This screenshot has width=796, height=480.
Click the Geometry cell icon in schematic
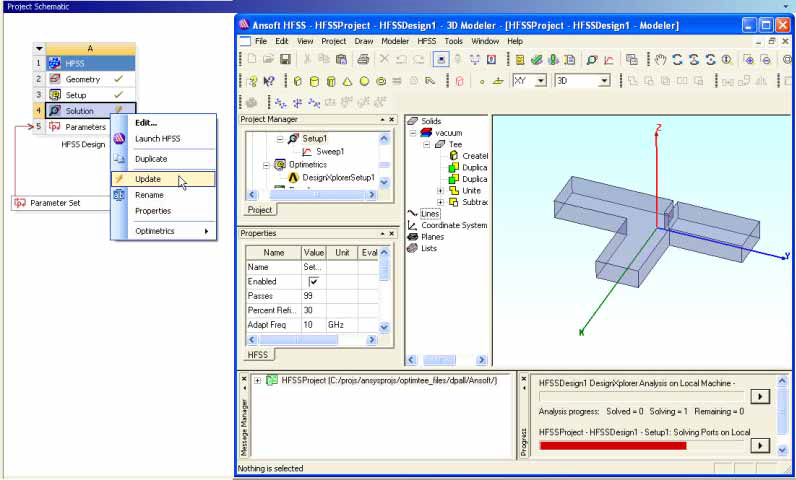coord(54,79)
